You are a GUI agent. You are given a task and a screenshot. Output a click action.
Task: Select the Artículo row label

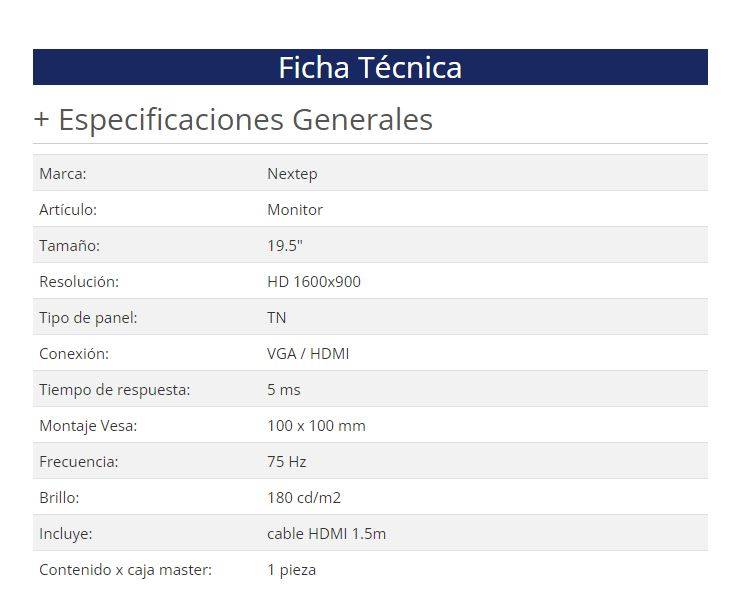[x=68, y=210]
